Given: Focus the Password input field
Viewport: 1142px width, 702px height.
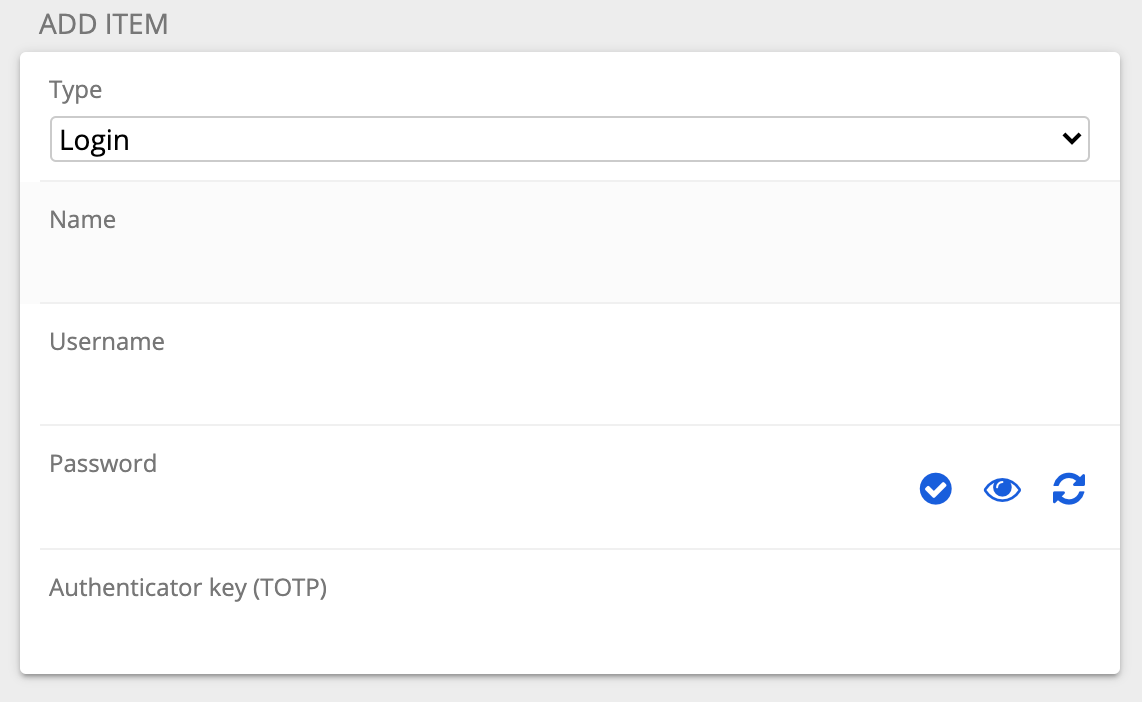Looking at the screenshot, I should tap(473, 508).
